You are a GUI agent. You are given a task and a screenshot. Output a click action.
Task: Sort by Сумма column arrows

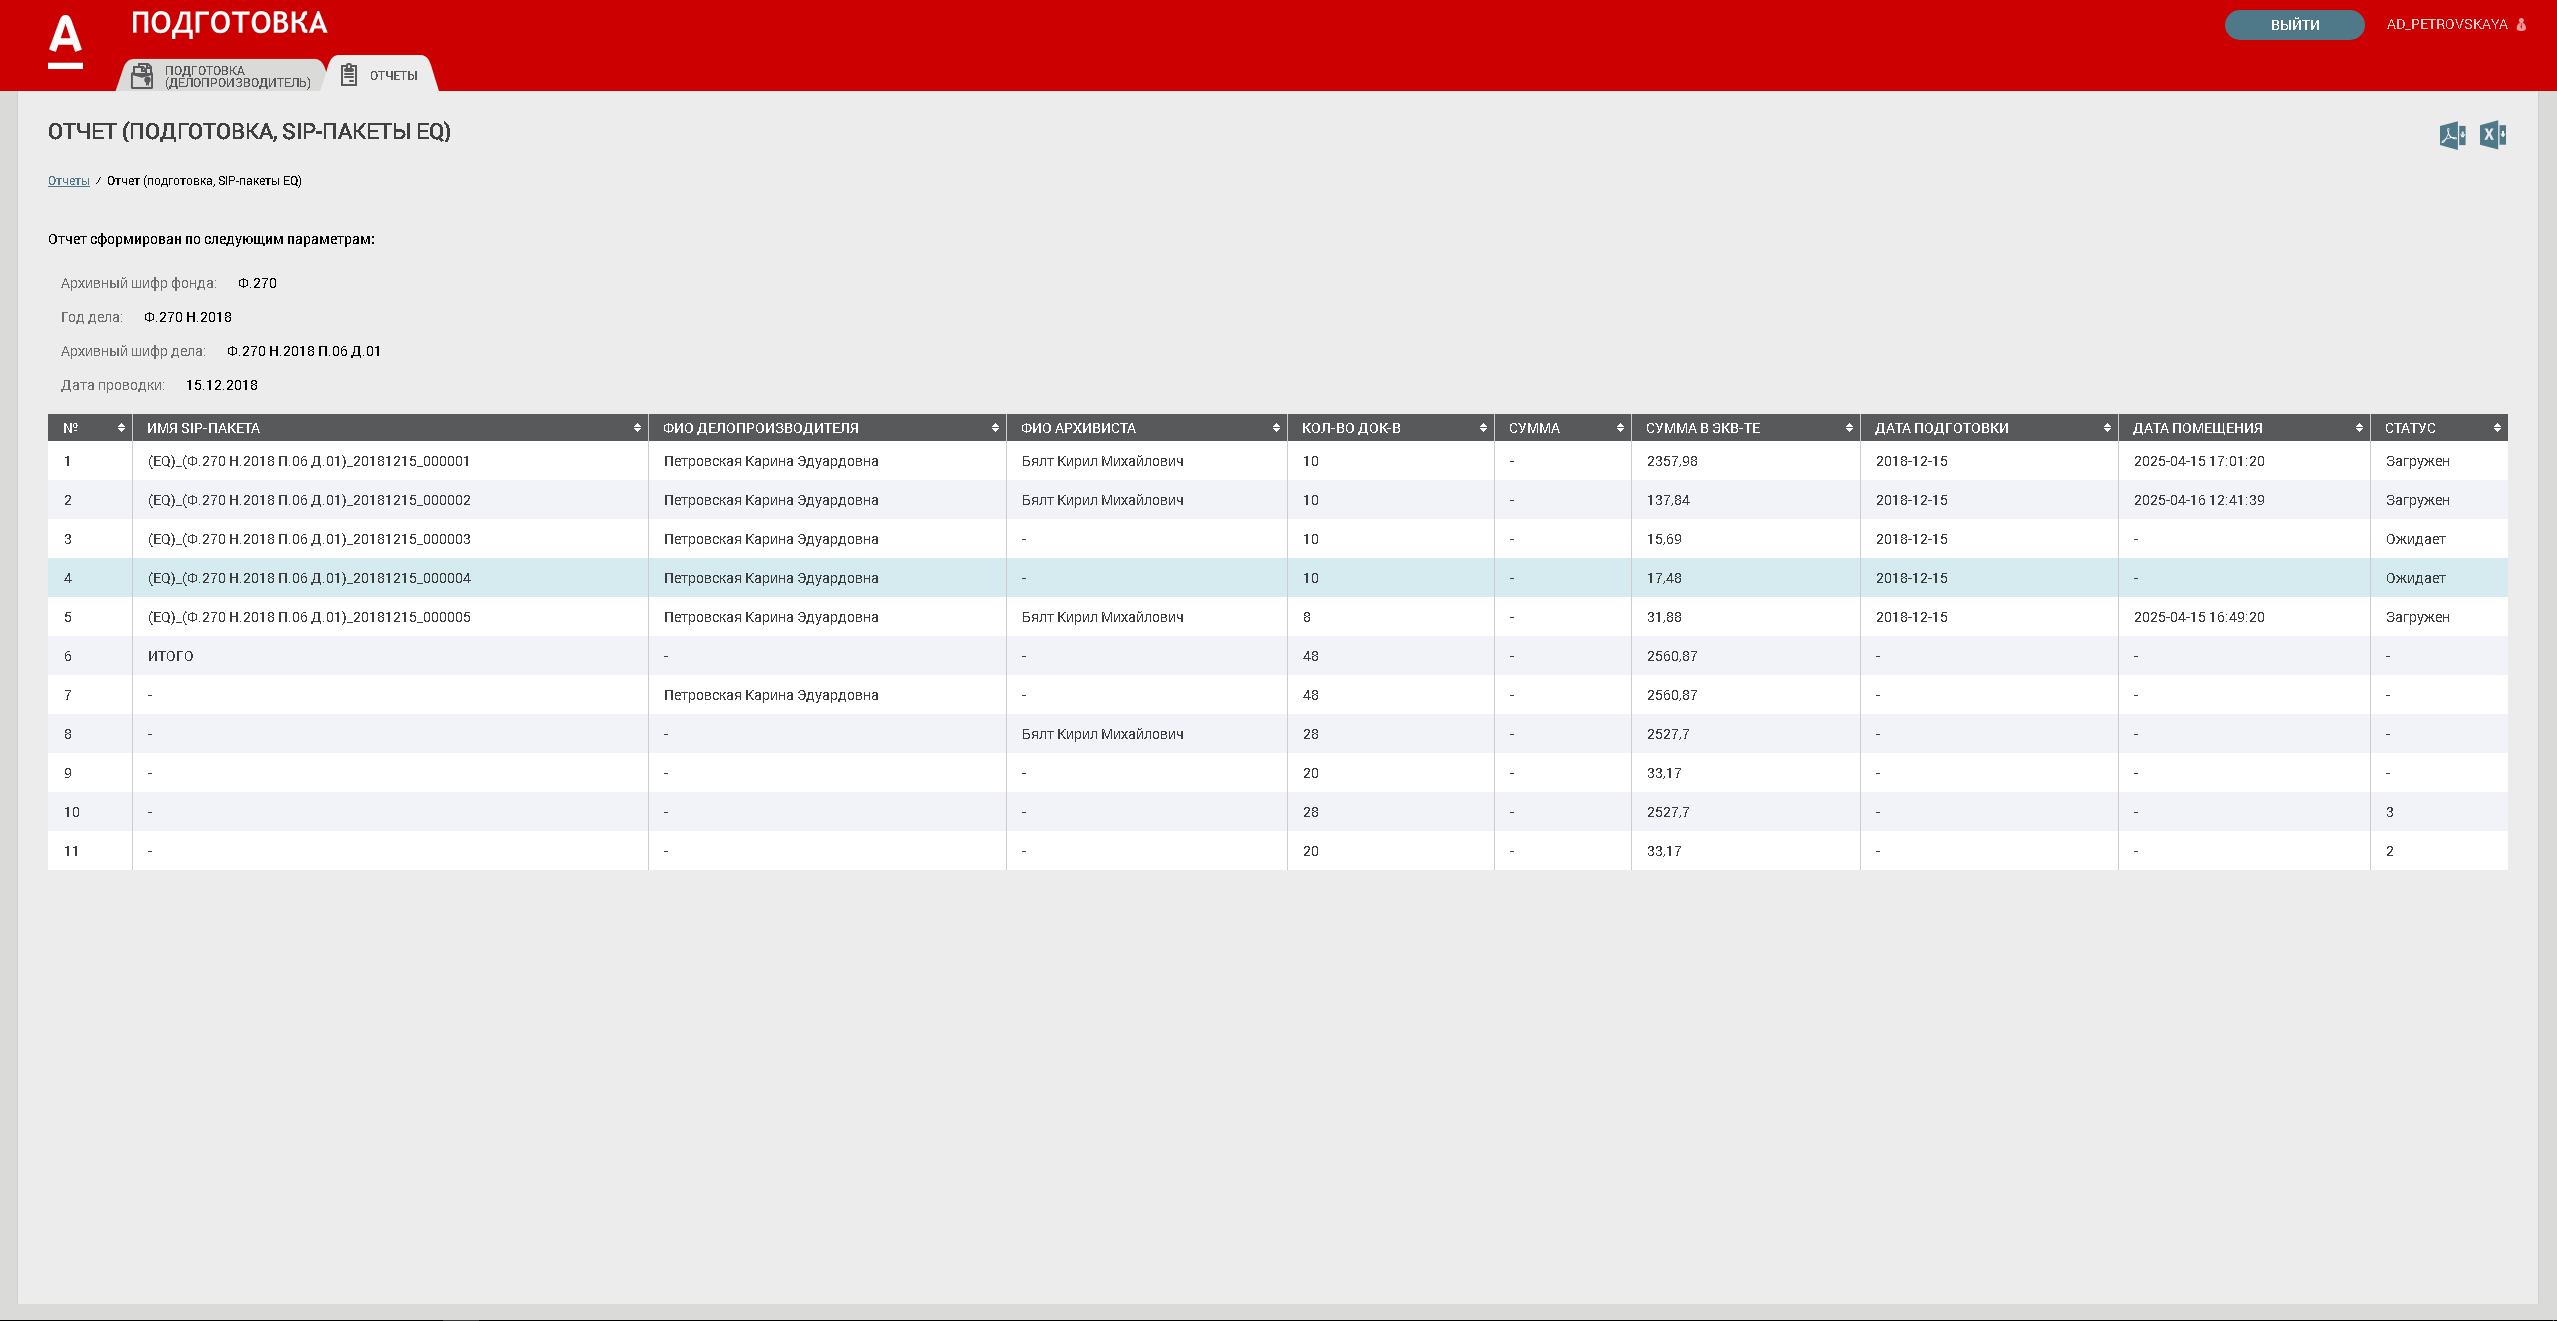[x=1620, y=428]
